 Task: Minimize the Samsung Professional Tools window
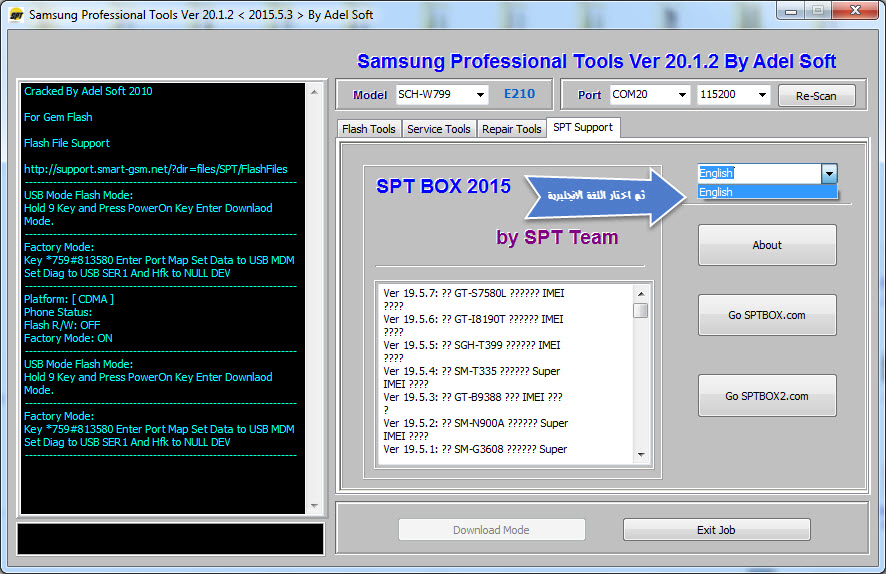tap(791, 11)
